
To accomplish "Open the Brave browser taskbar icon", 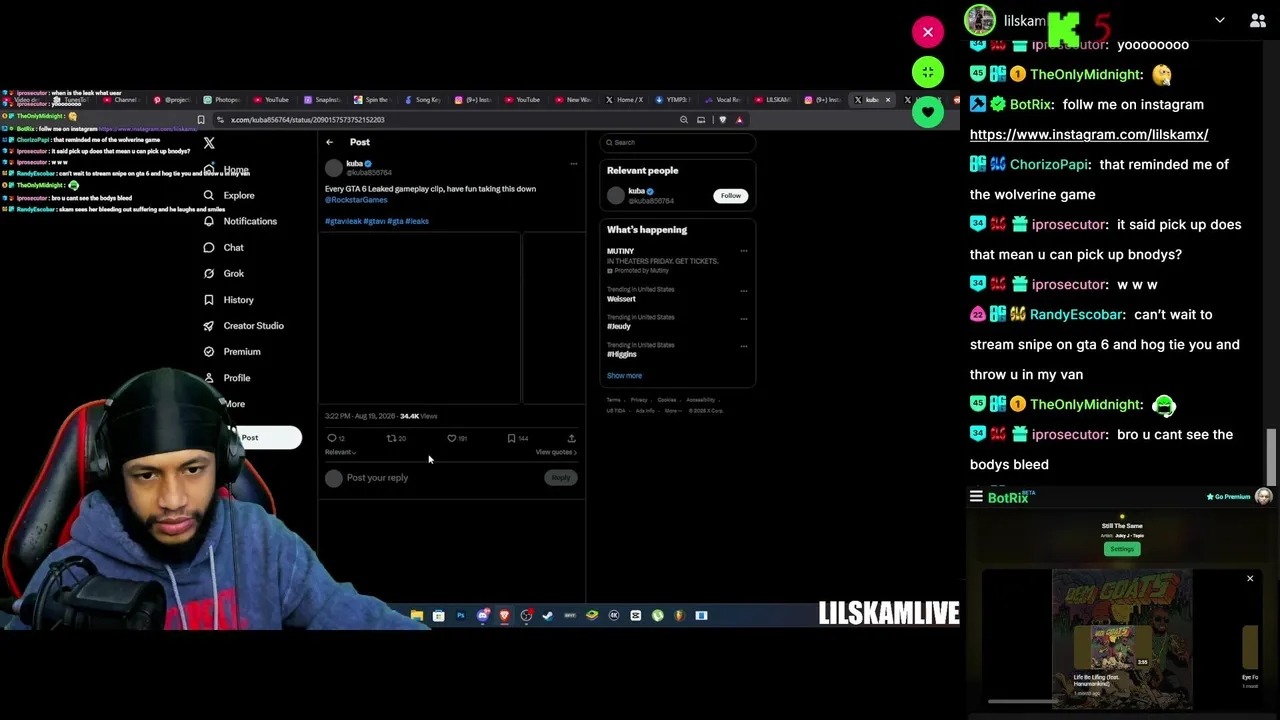I will point(504,615).
